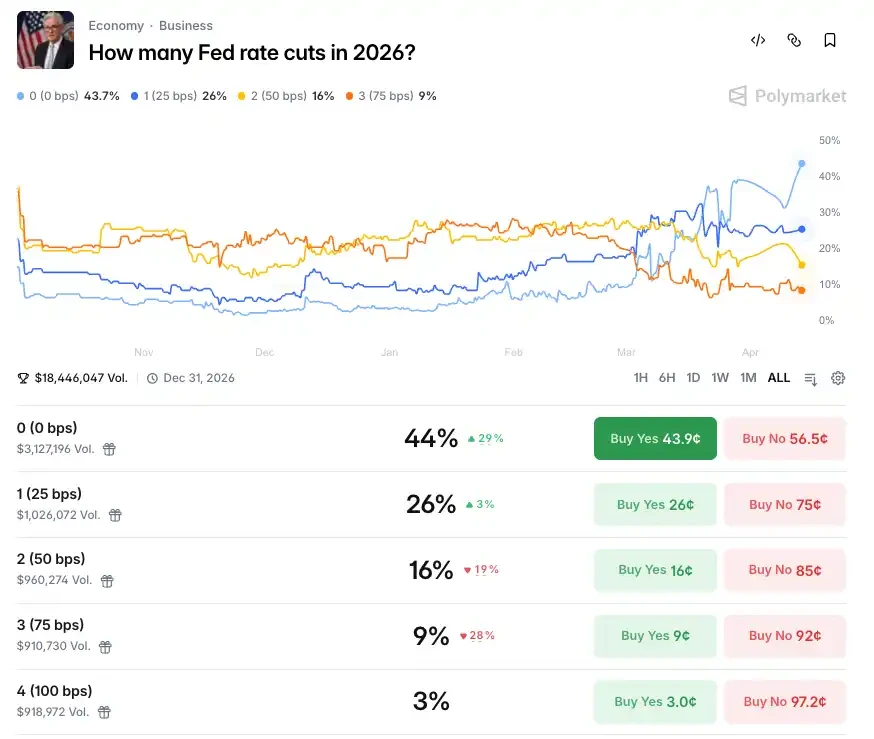Click Buy No 92¢ on the 3 (75 bps) row

pyautogui.click(x=785, y=636)
